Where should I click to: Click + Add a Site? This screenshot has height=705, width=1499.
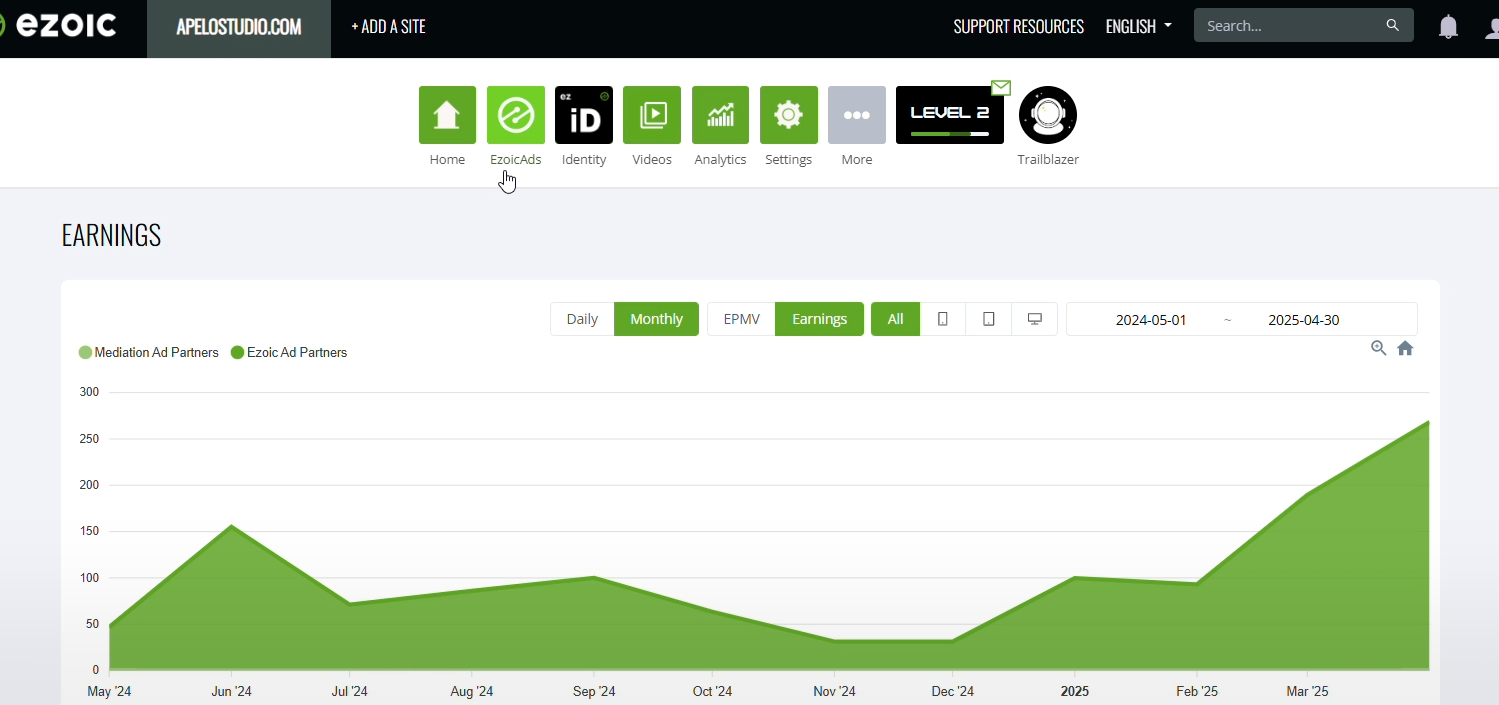388,27
